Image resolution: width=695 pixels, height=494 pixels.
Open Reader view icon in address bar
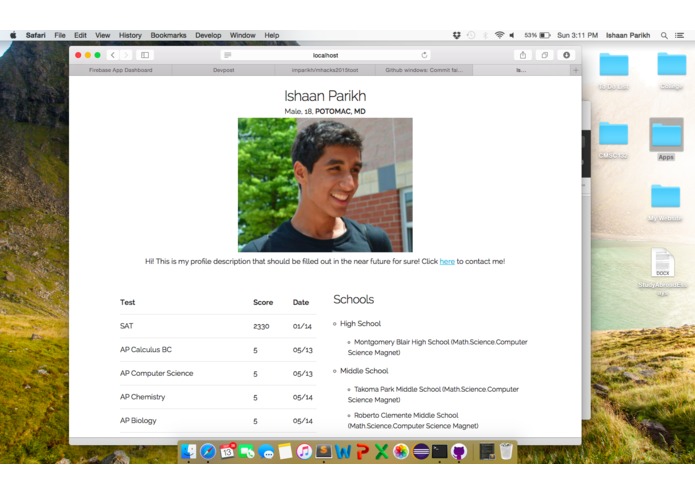click(x=228, y=55)
